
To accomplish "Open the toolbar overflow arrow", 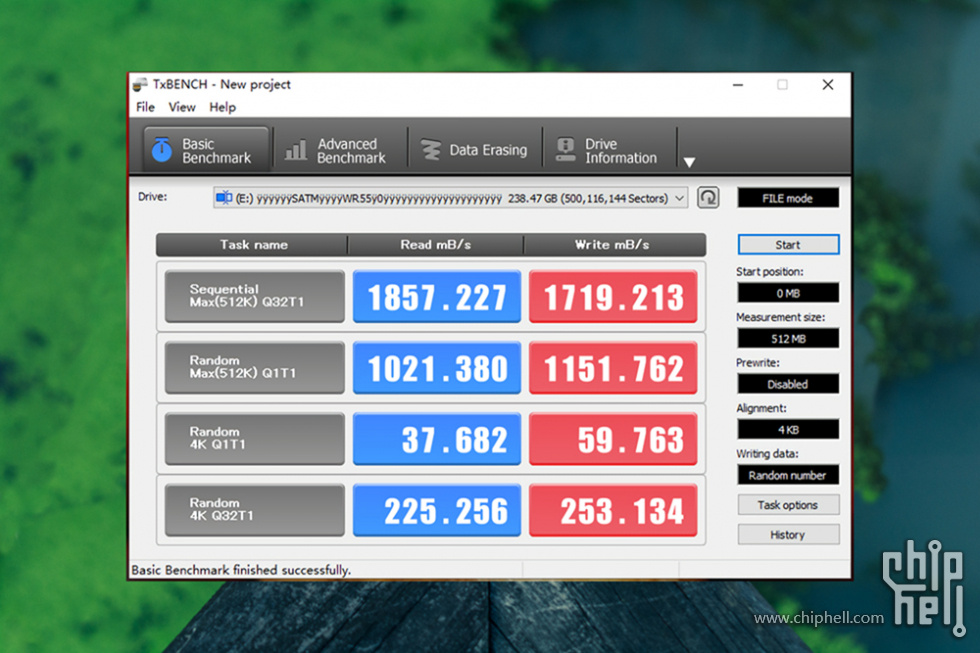I will tap(689, 162).
